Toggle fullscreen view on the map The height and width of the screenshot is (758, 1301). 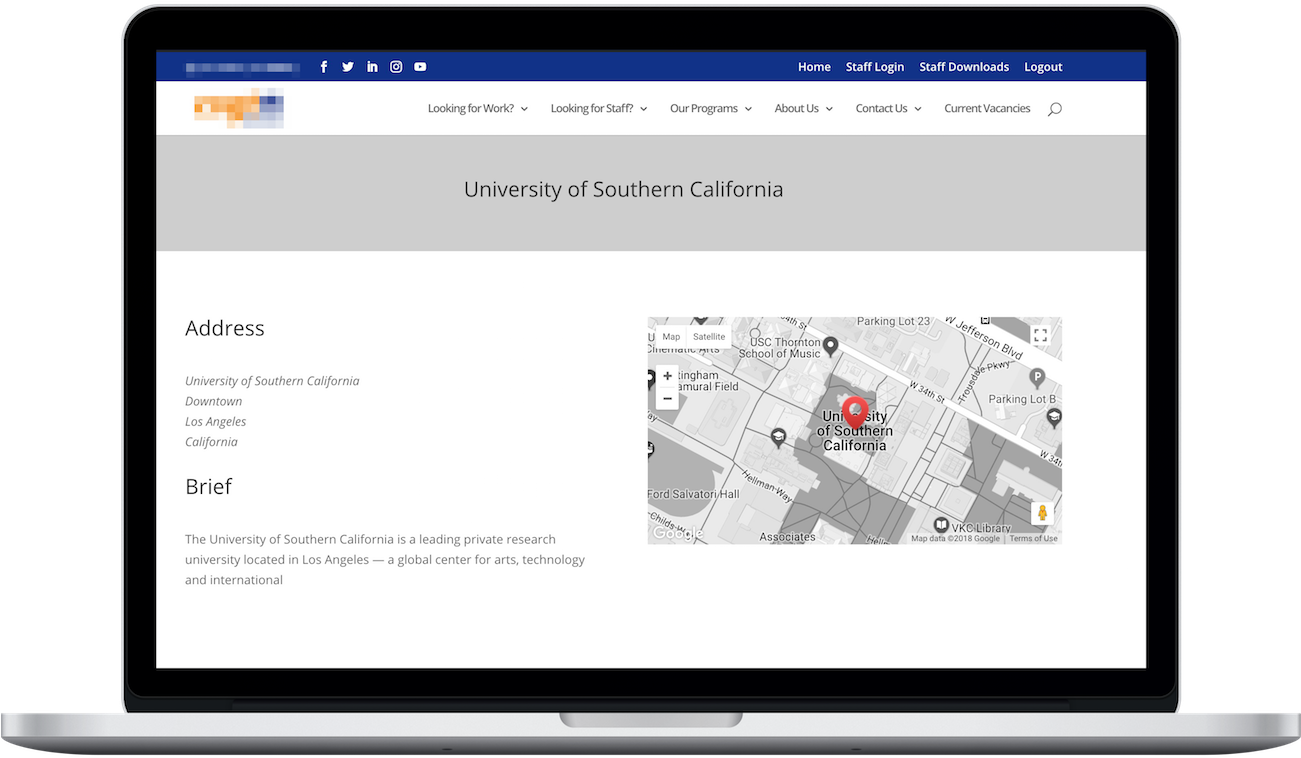point(1040,335)
